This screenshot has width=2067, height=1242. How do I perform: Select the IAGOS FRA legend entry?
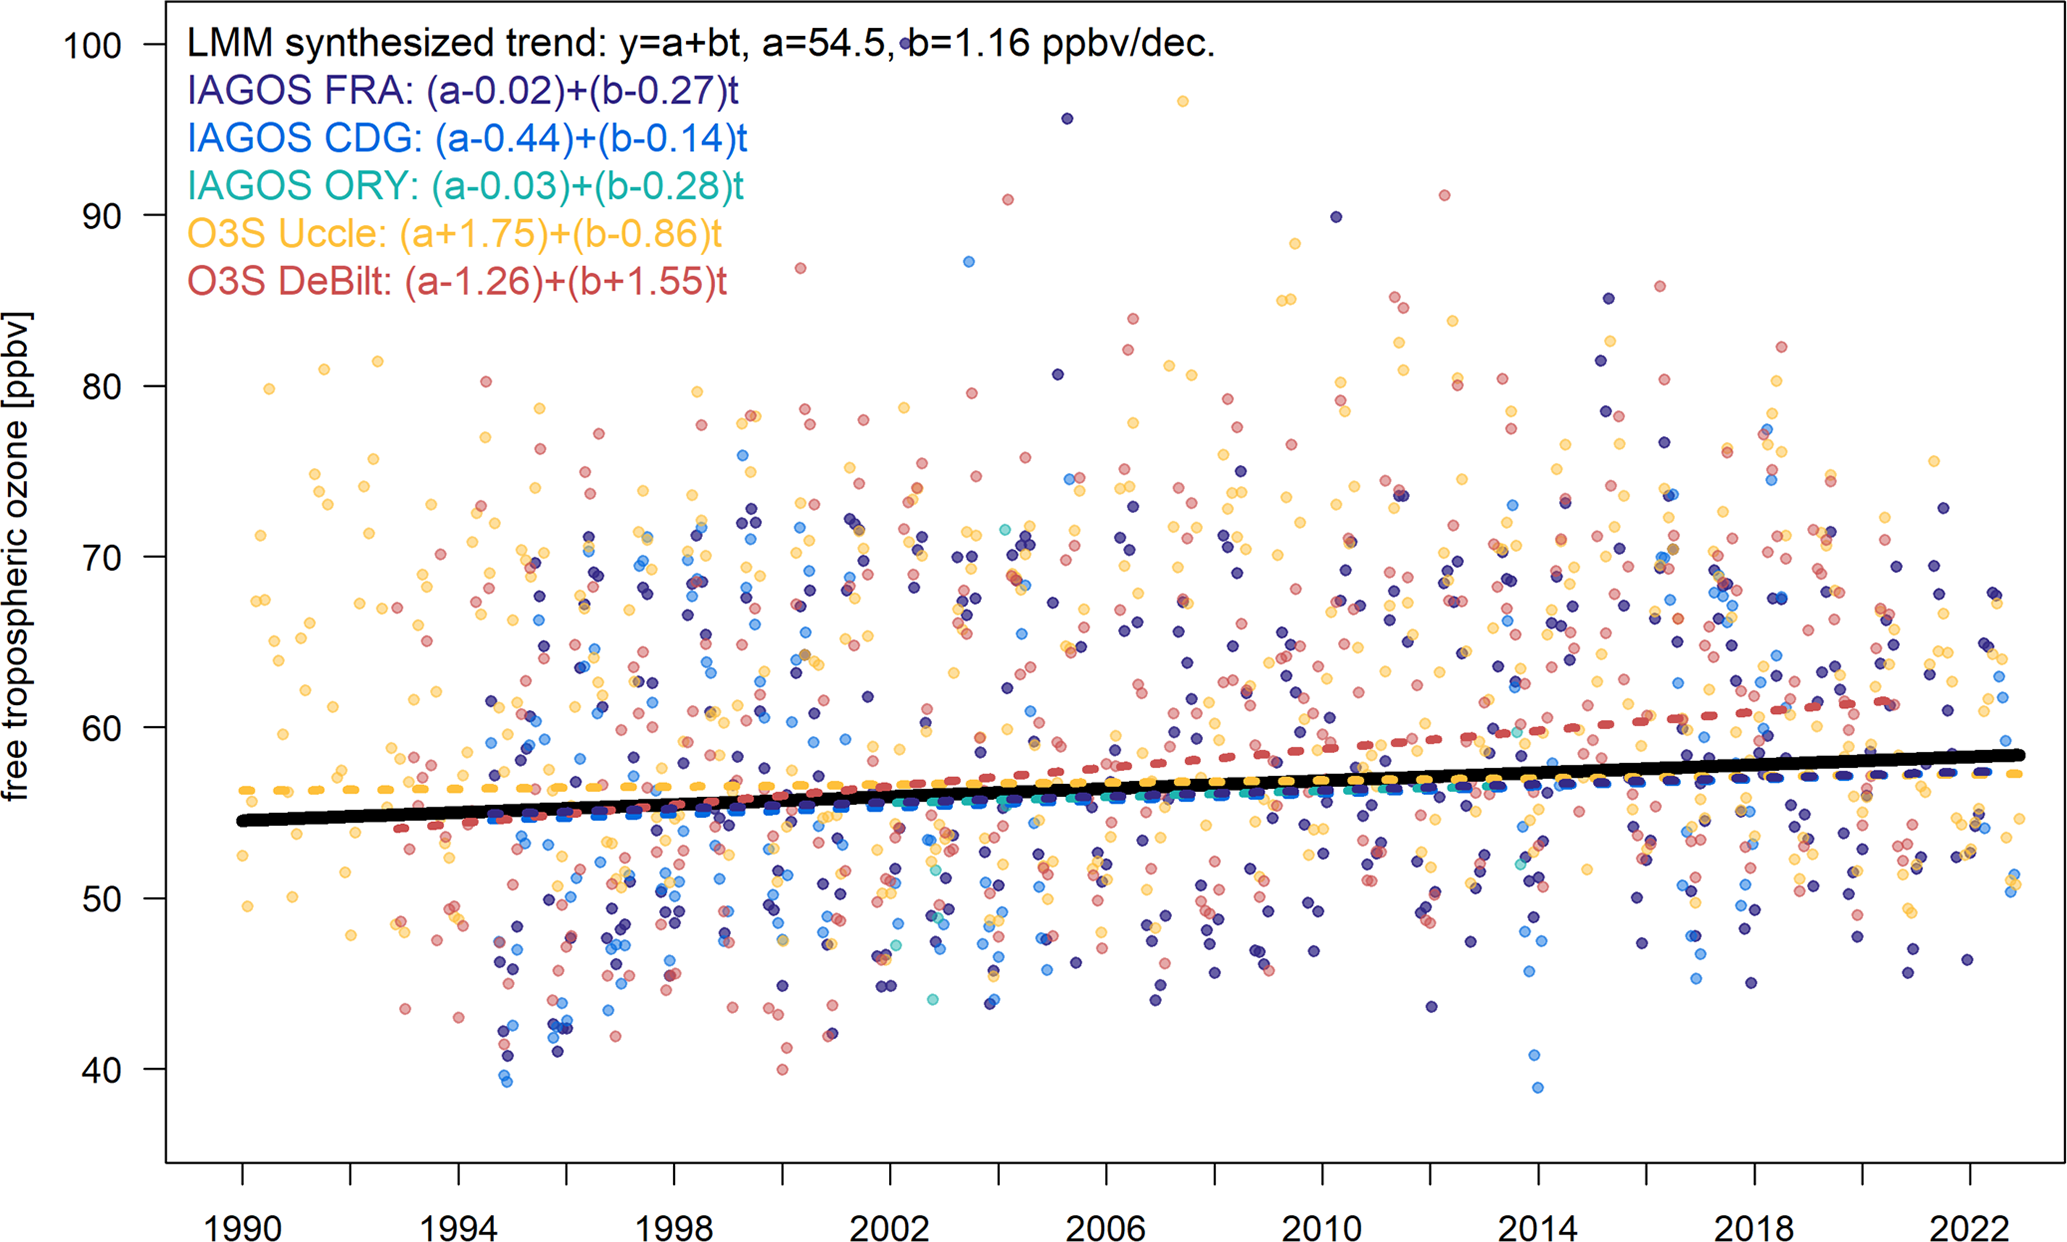click(463, 91)
